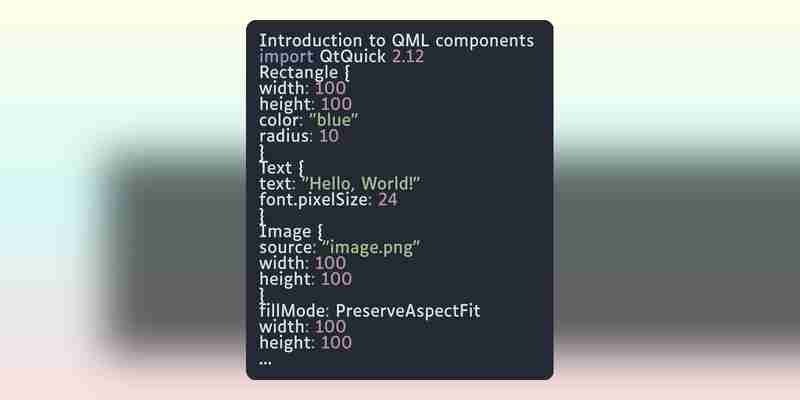800x400 pixels.
Task: Click width value directly below Rectangle line
Action: [x=331, y=88]
